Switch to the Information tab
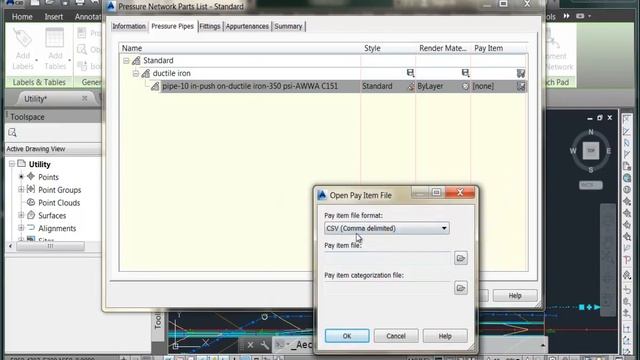Image resolution: width=640 pixels, height=360 pixels. 129,26
